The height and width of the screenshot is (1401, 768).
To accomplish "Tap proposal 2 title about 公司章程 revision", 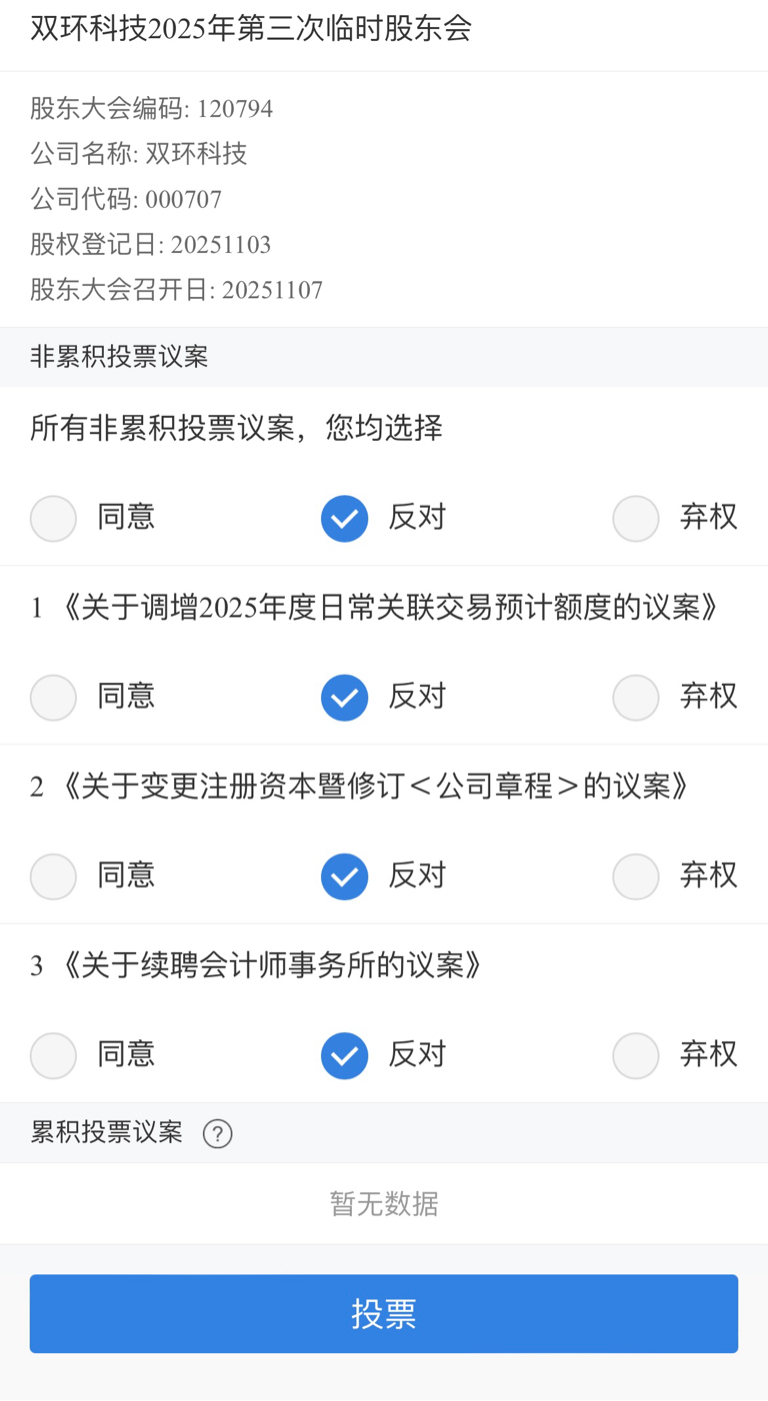I will 360,787.
